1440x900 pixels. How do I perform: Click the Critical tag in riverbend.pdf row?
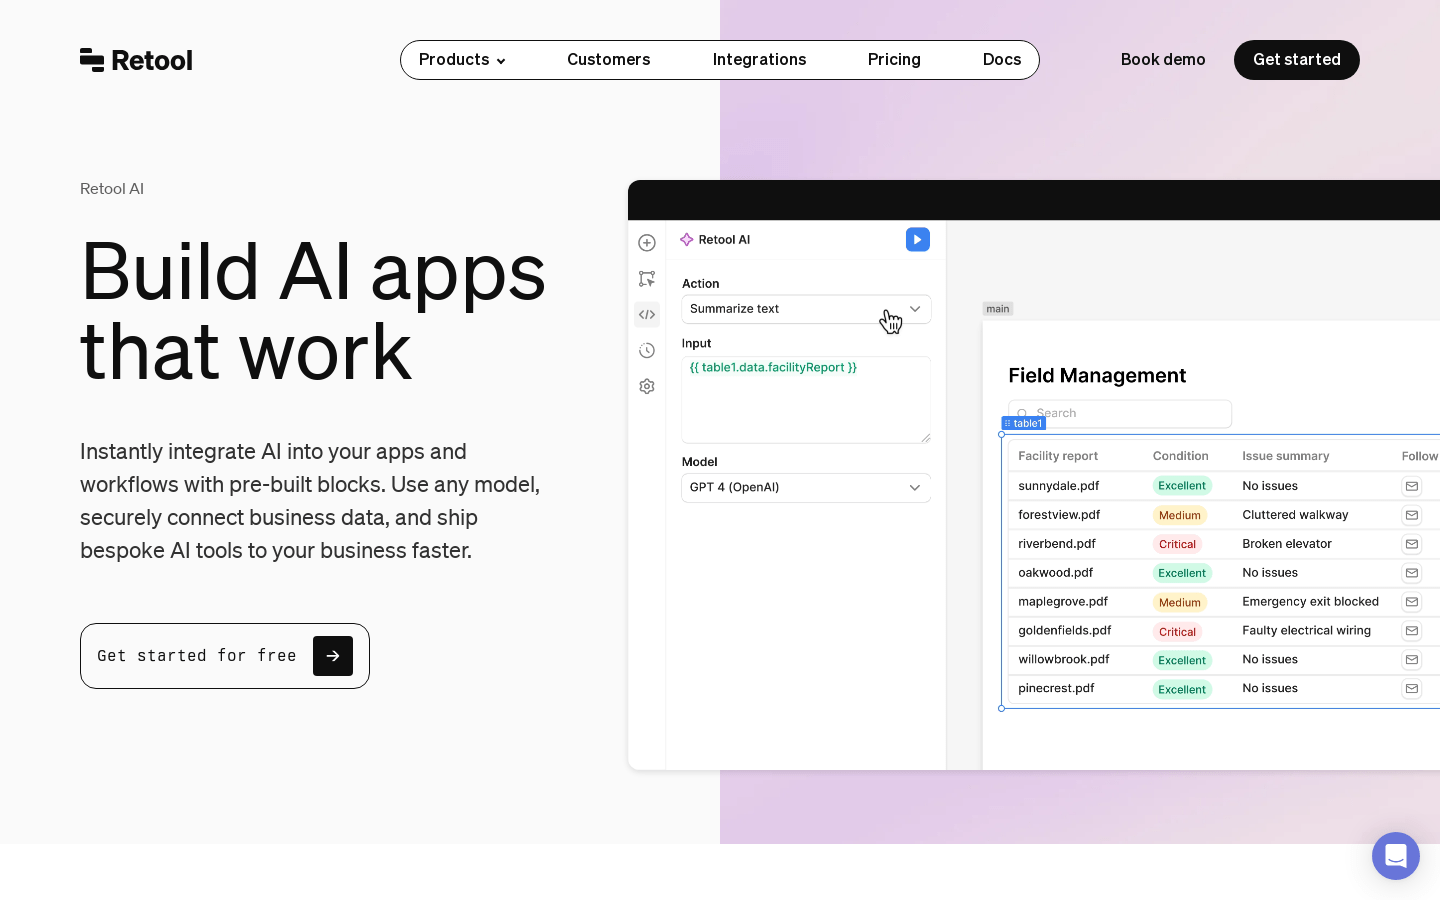coord(1177,545)
